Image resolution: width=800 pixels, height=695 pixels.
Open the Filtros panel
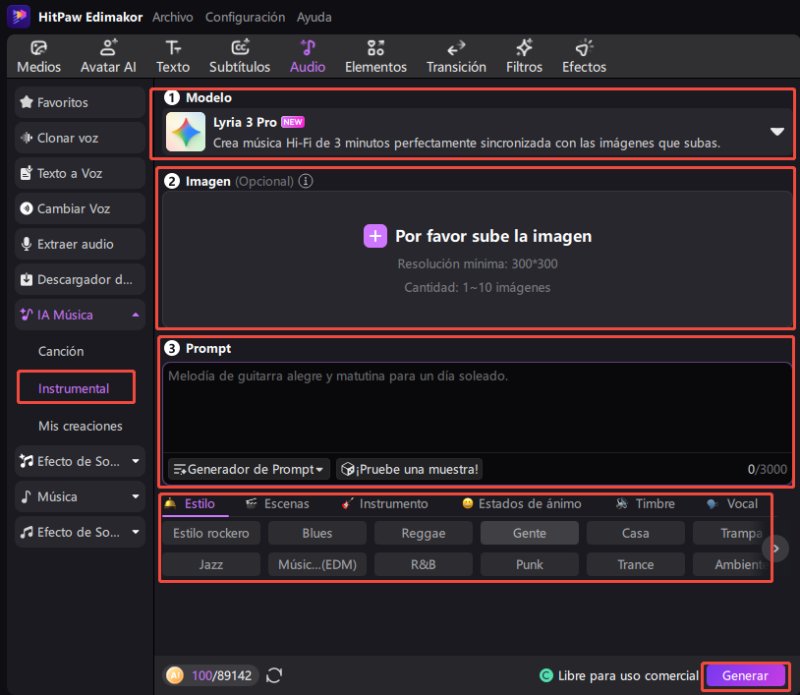tap(524, 57)
